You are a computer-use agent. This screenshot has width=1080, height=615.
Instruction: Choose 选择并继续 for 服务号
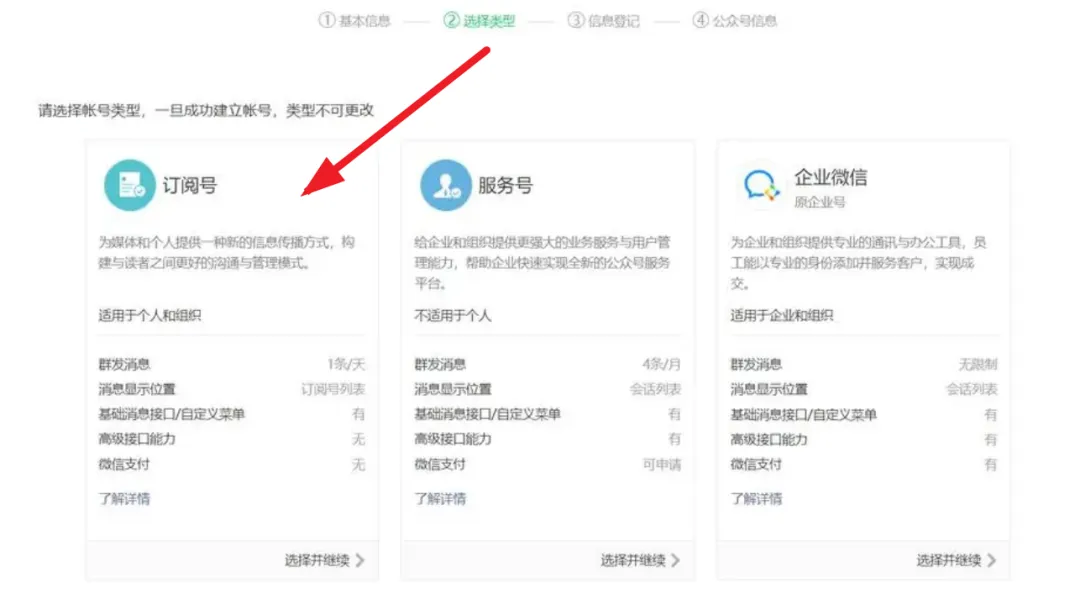coord(640,561)
